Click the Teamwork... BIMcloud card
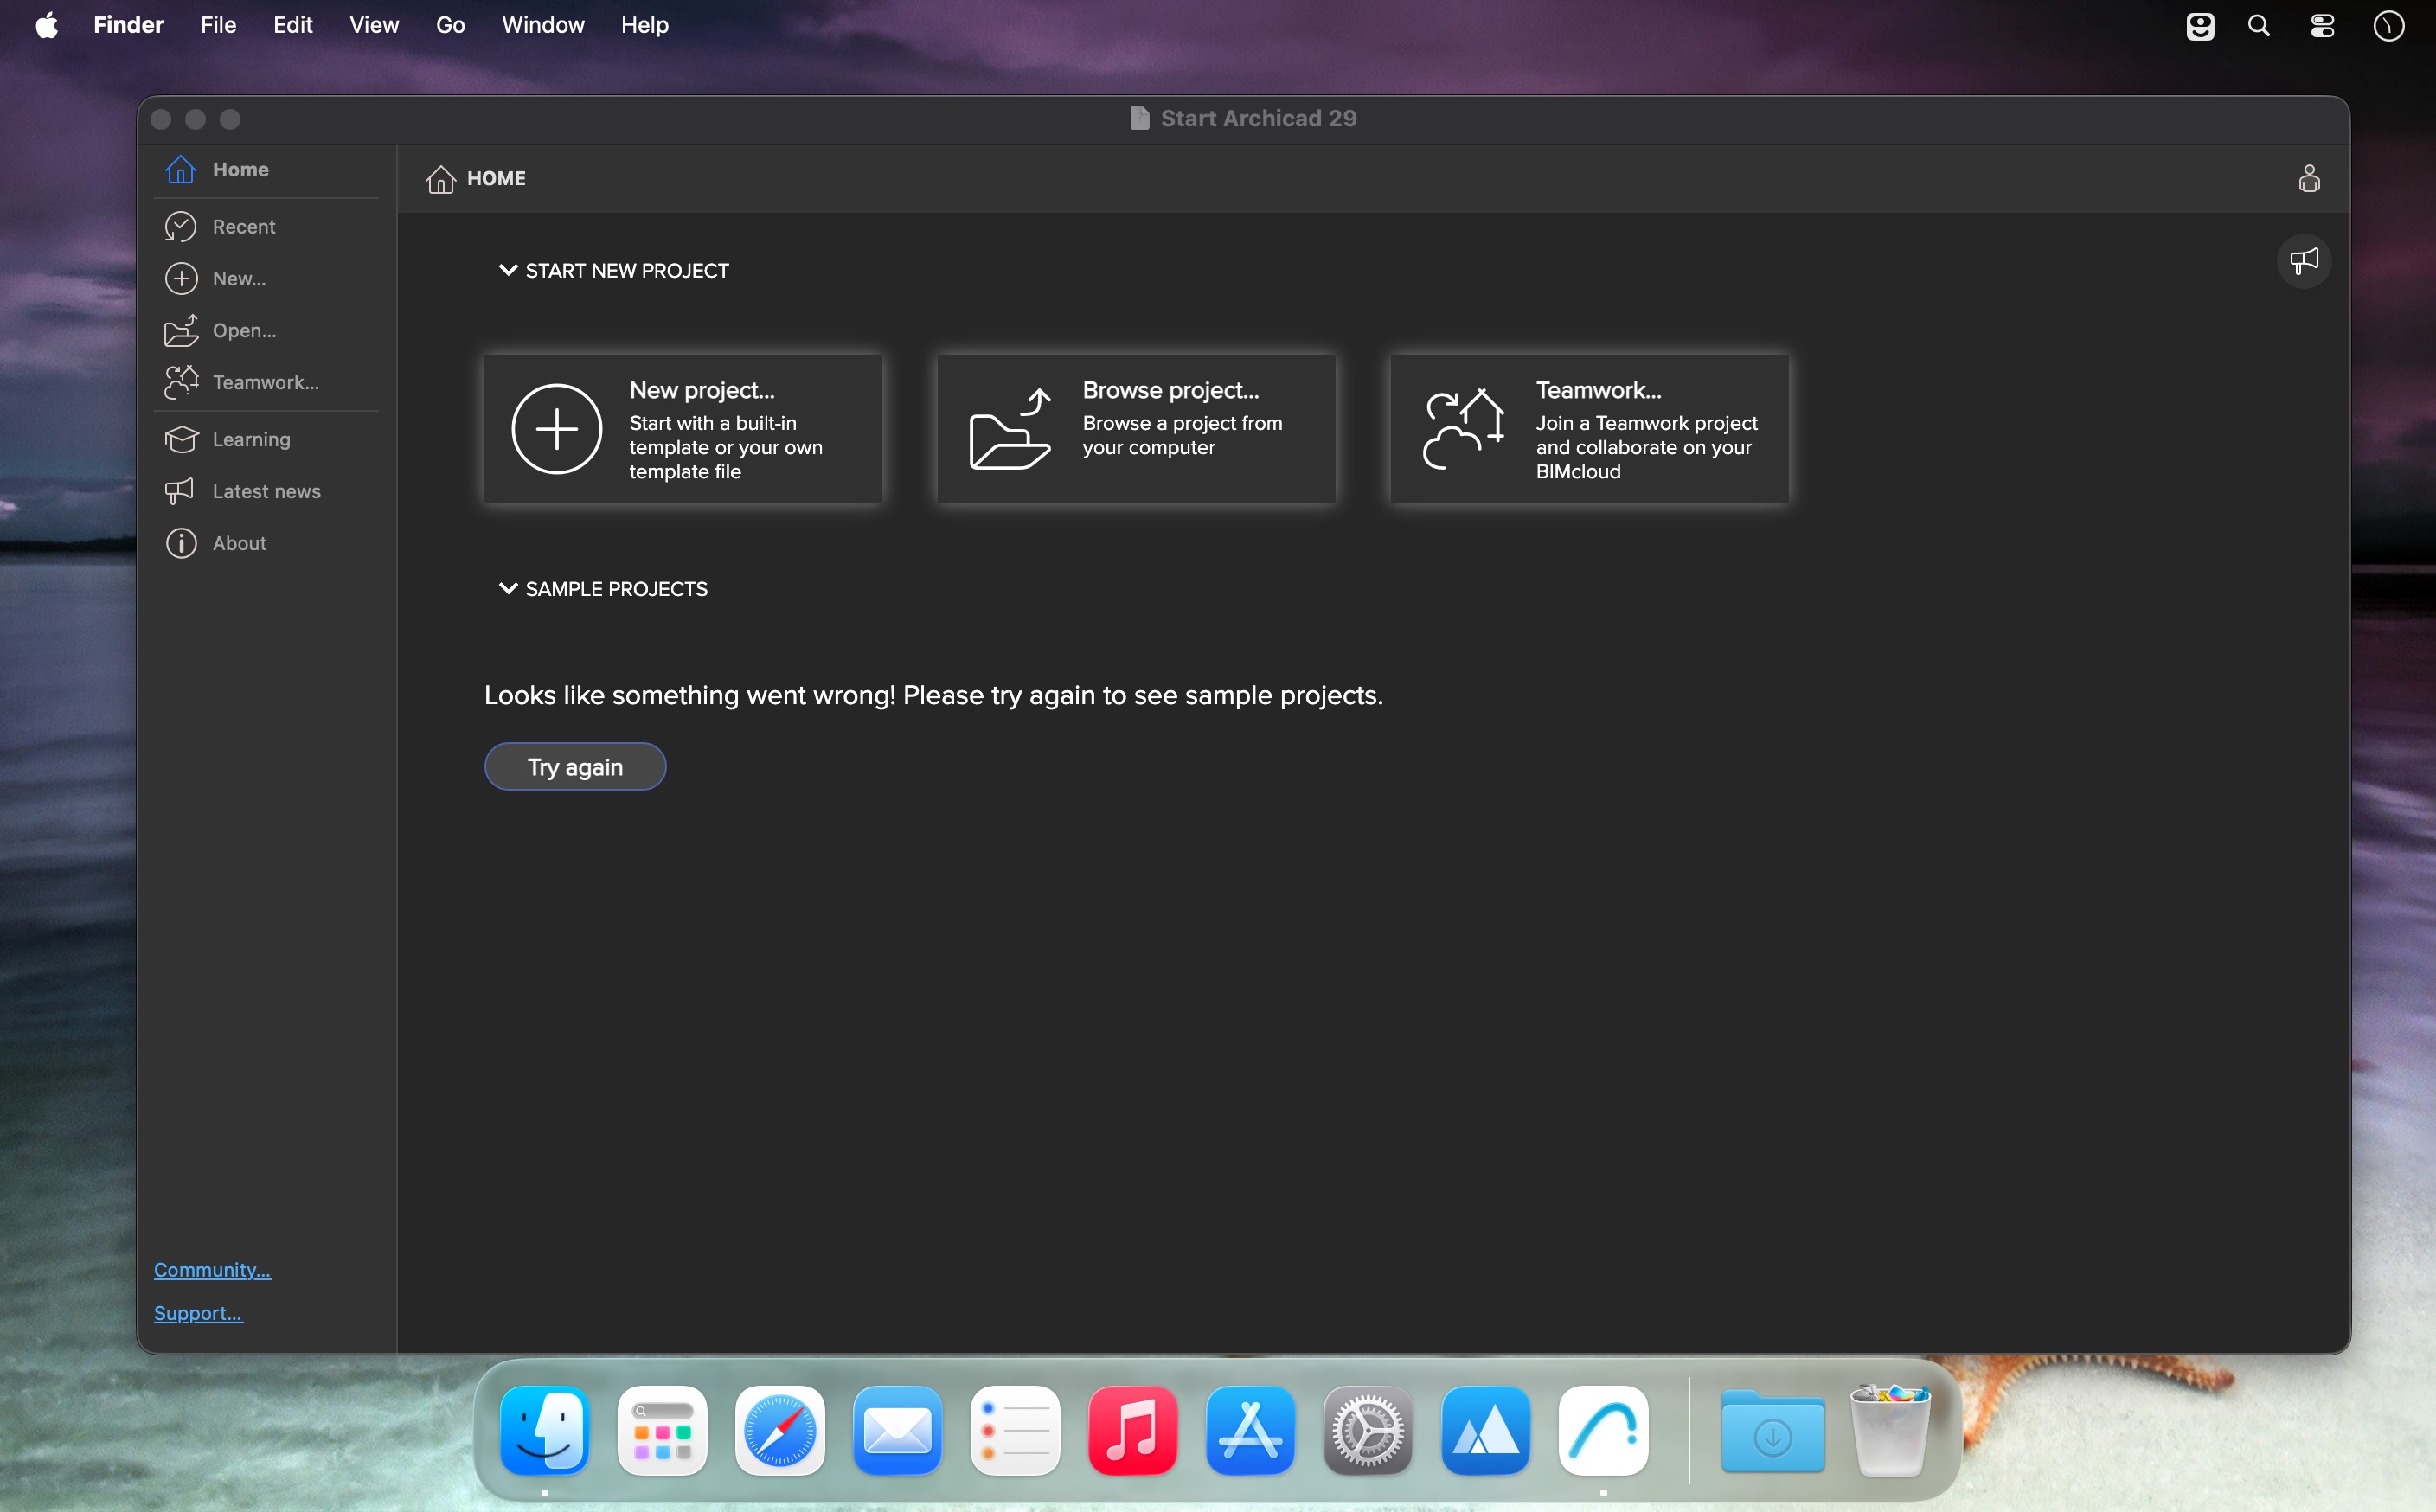The height and width of the screenshot is (1512, 2436). 1589,429
